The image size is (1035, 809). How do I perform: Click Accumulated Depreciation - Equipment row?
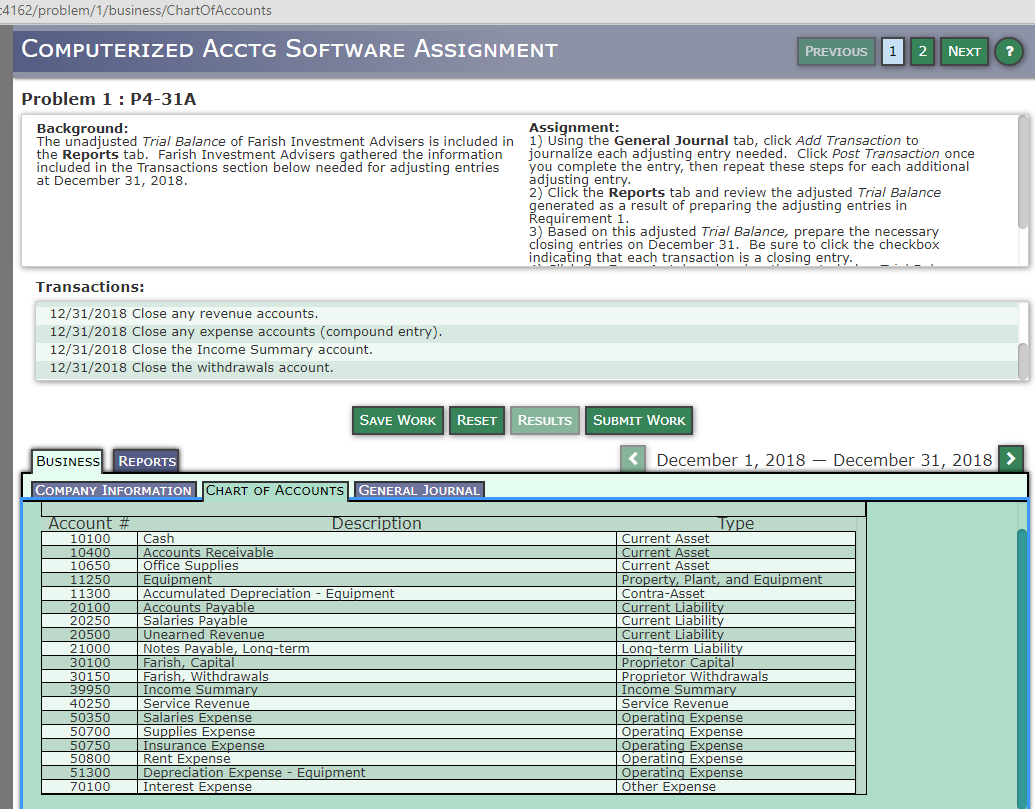pos(448,593)
